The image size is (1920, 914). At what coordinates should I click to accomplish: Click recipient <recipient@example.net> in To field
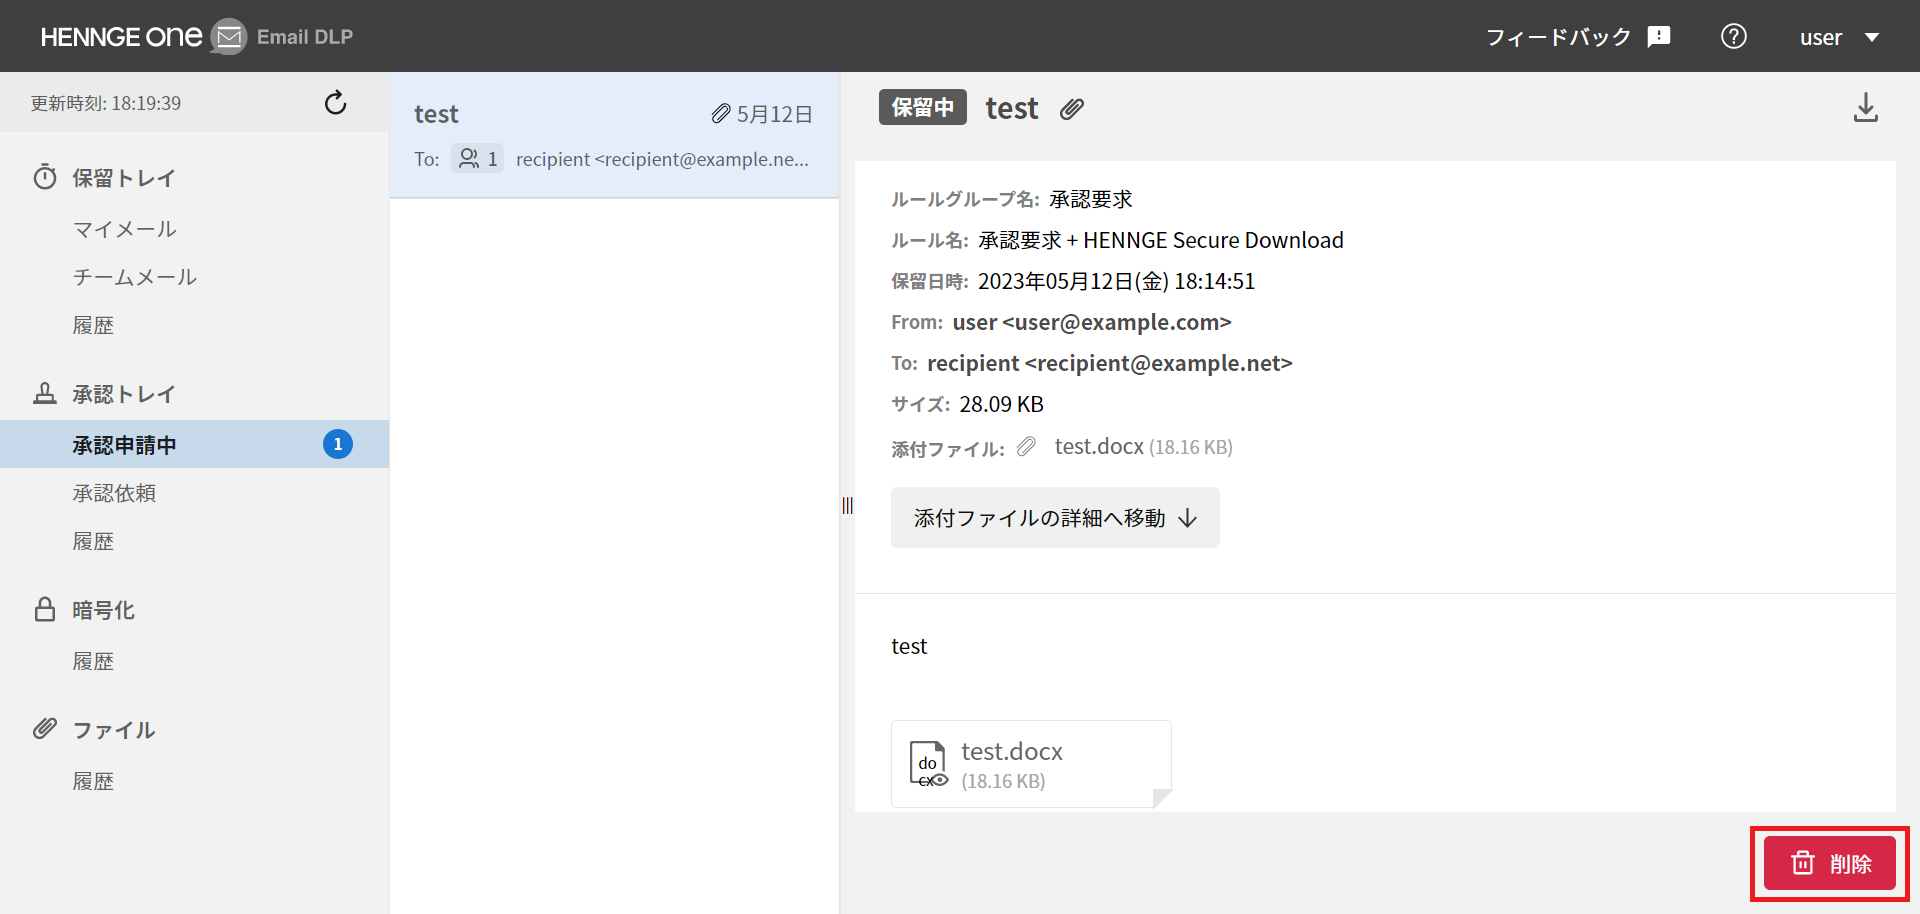1110,363
